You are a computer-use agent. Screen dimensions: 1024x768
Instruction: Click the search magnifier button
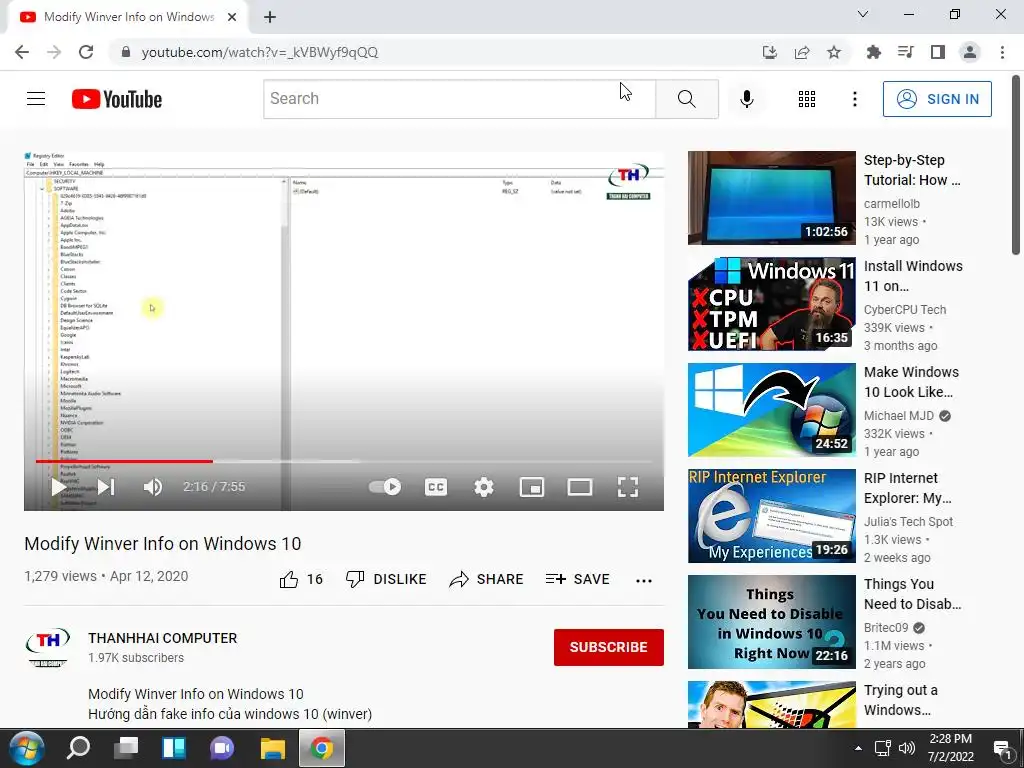point(686,99)
